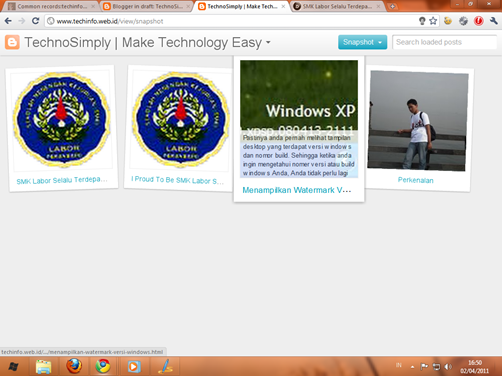
Task: Open Windows Explorer from taskbar
Action: 44,367
